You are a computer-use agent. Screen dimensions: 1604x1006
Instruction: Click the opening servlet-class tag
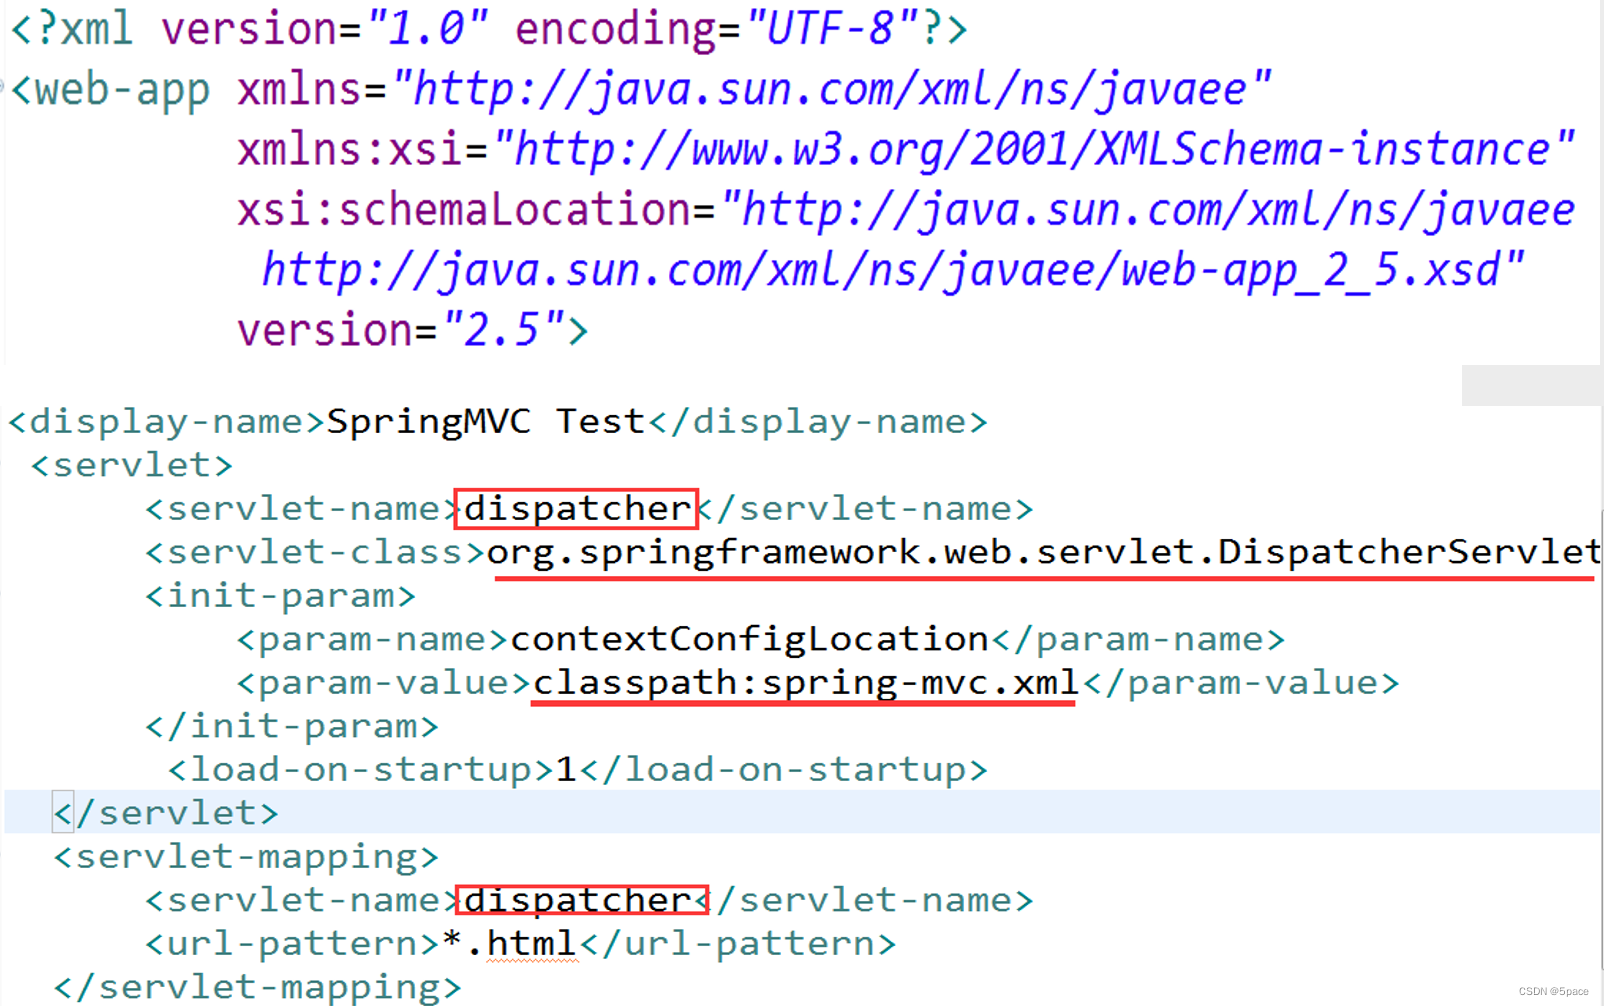315,552
